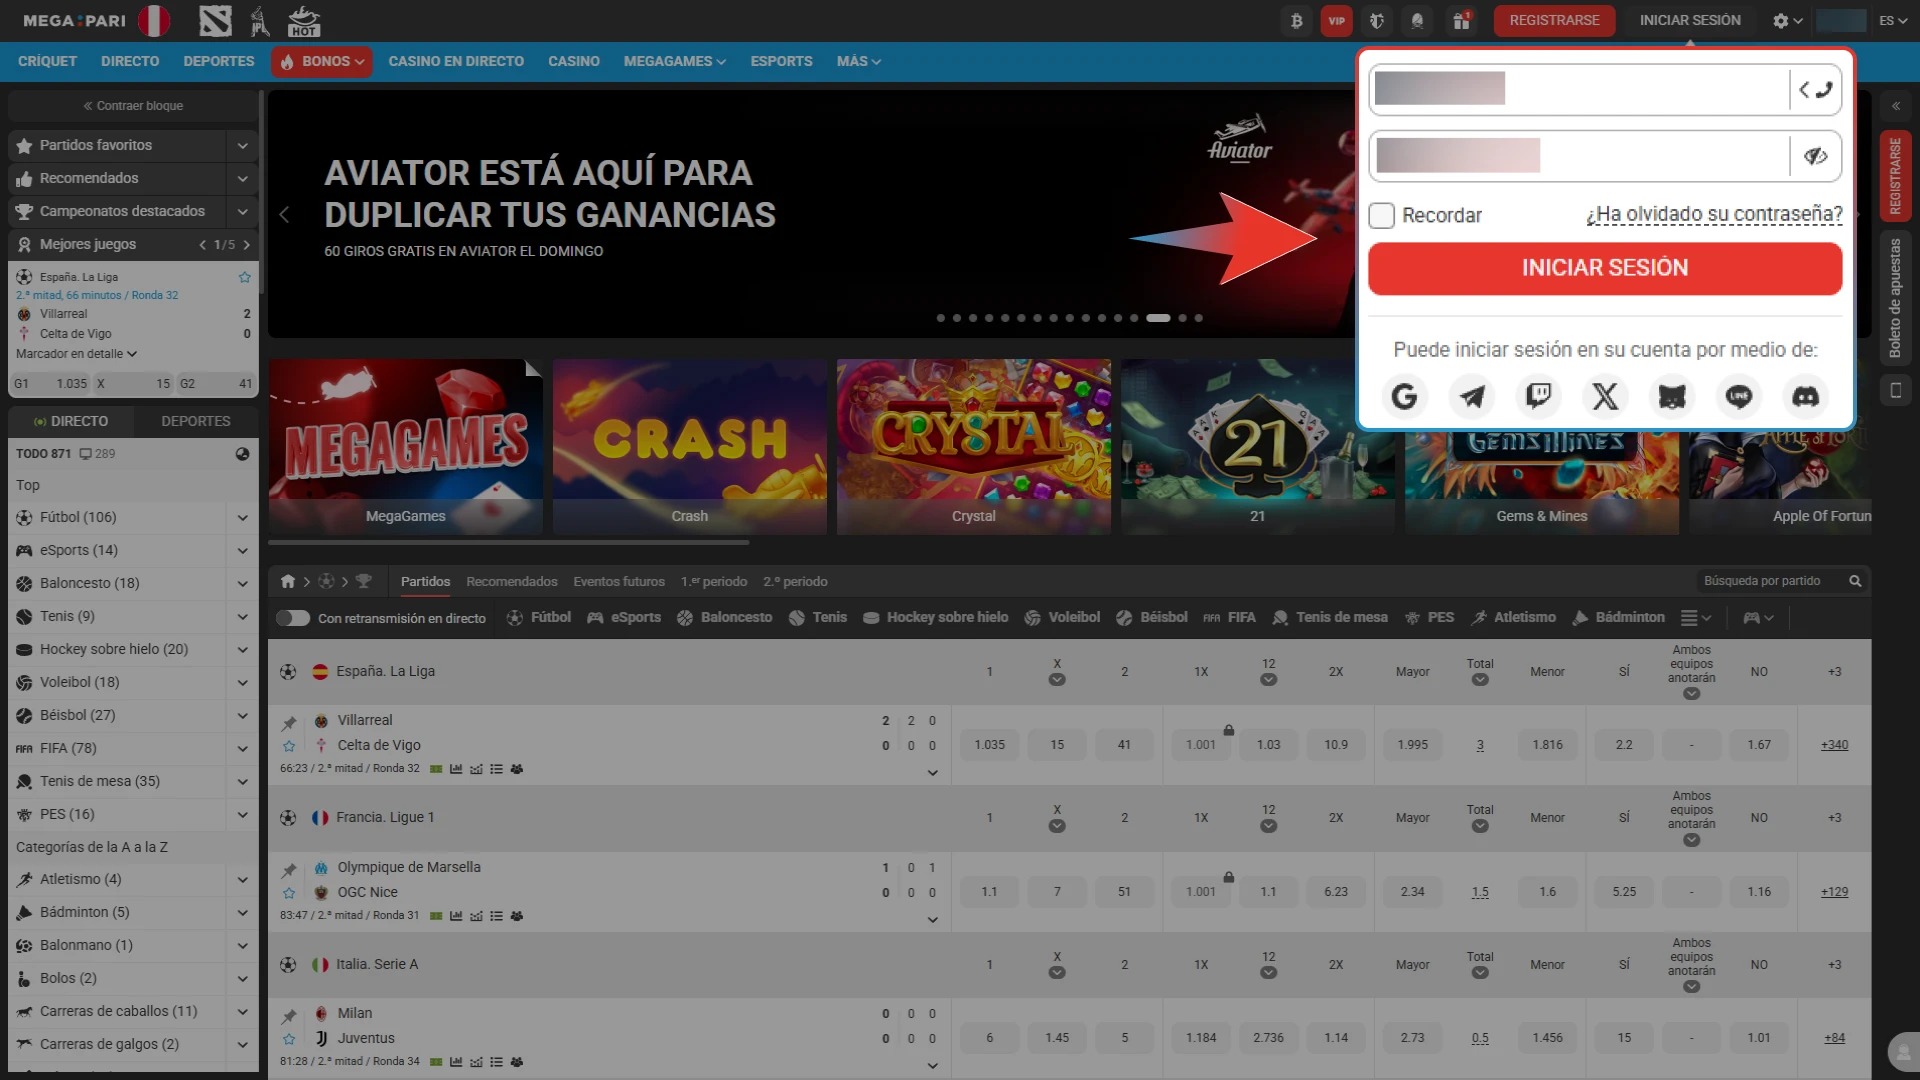Toggle Con retransmisión en directo switch

point(293,618)
